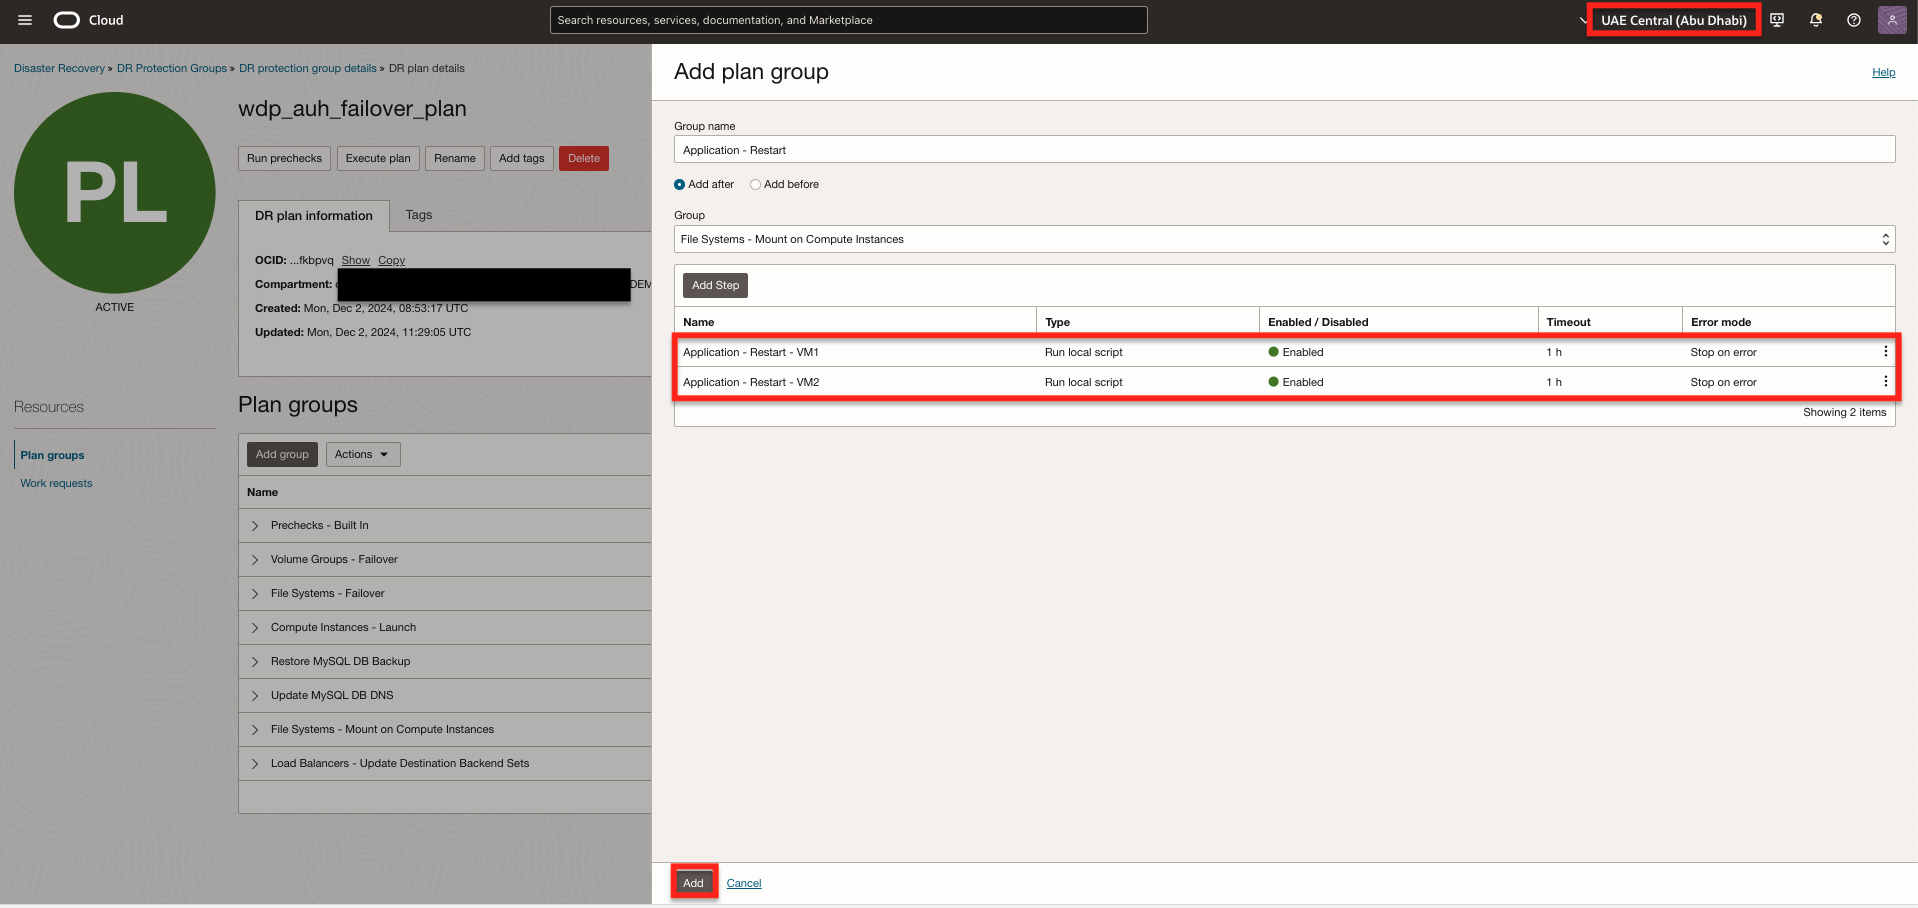Open the UAE Central region selector
Viewport: 1918px width, 908px height.
pyautogui.click(x=1673, y=20)
